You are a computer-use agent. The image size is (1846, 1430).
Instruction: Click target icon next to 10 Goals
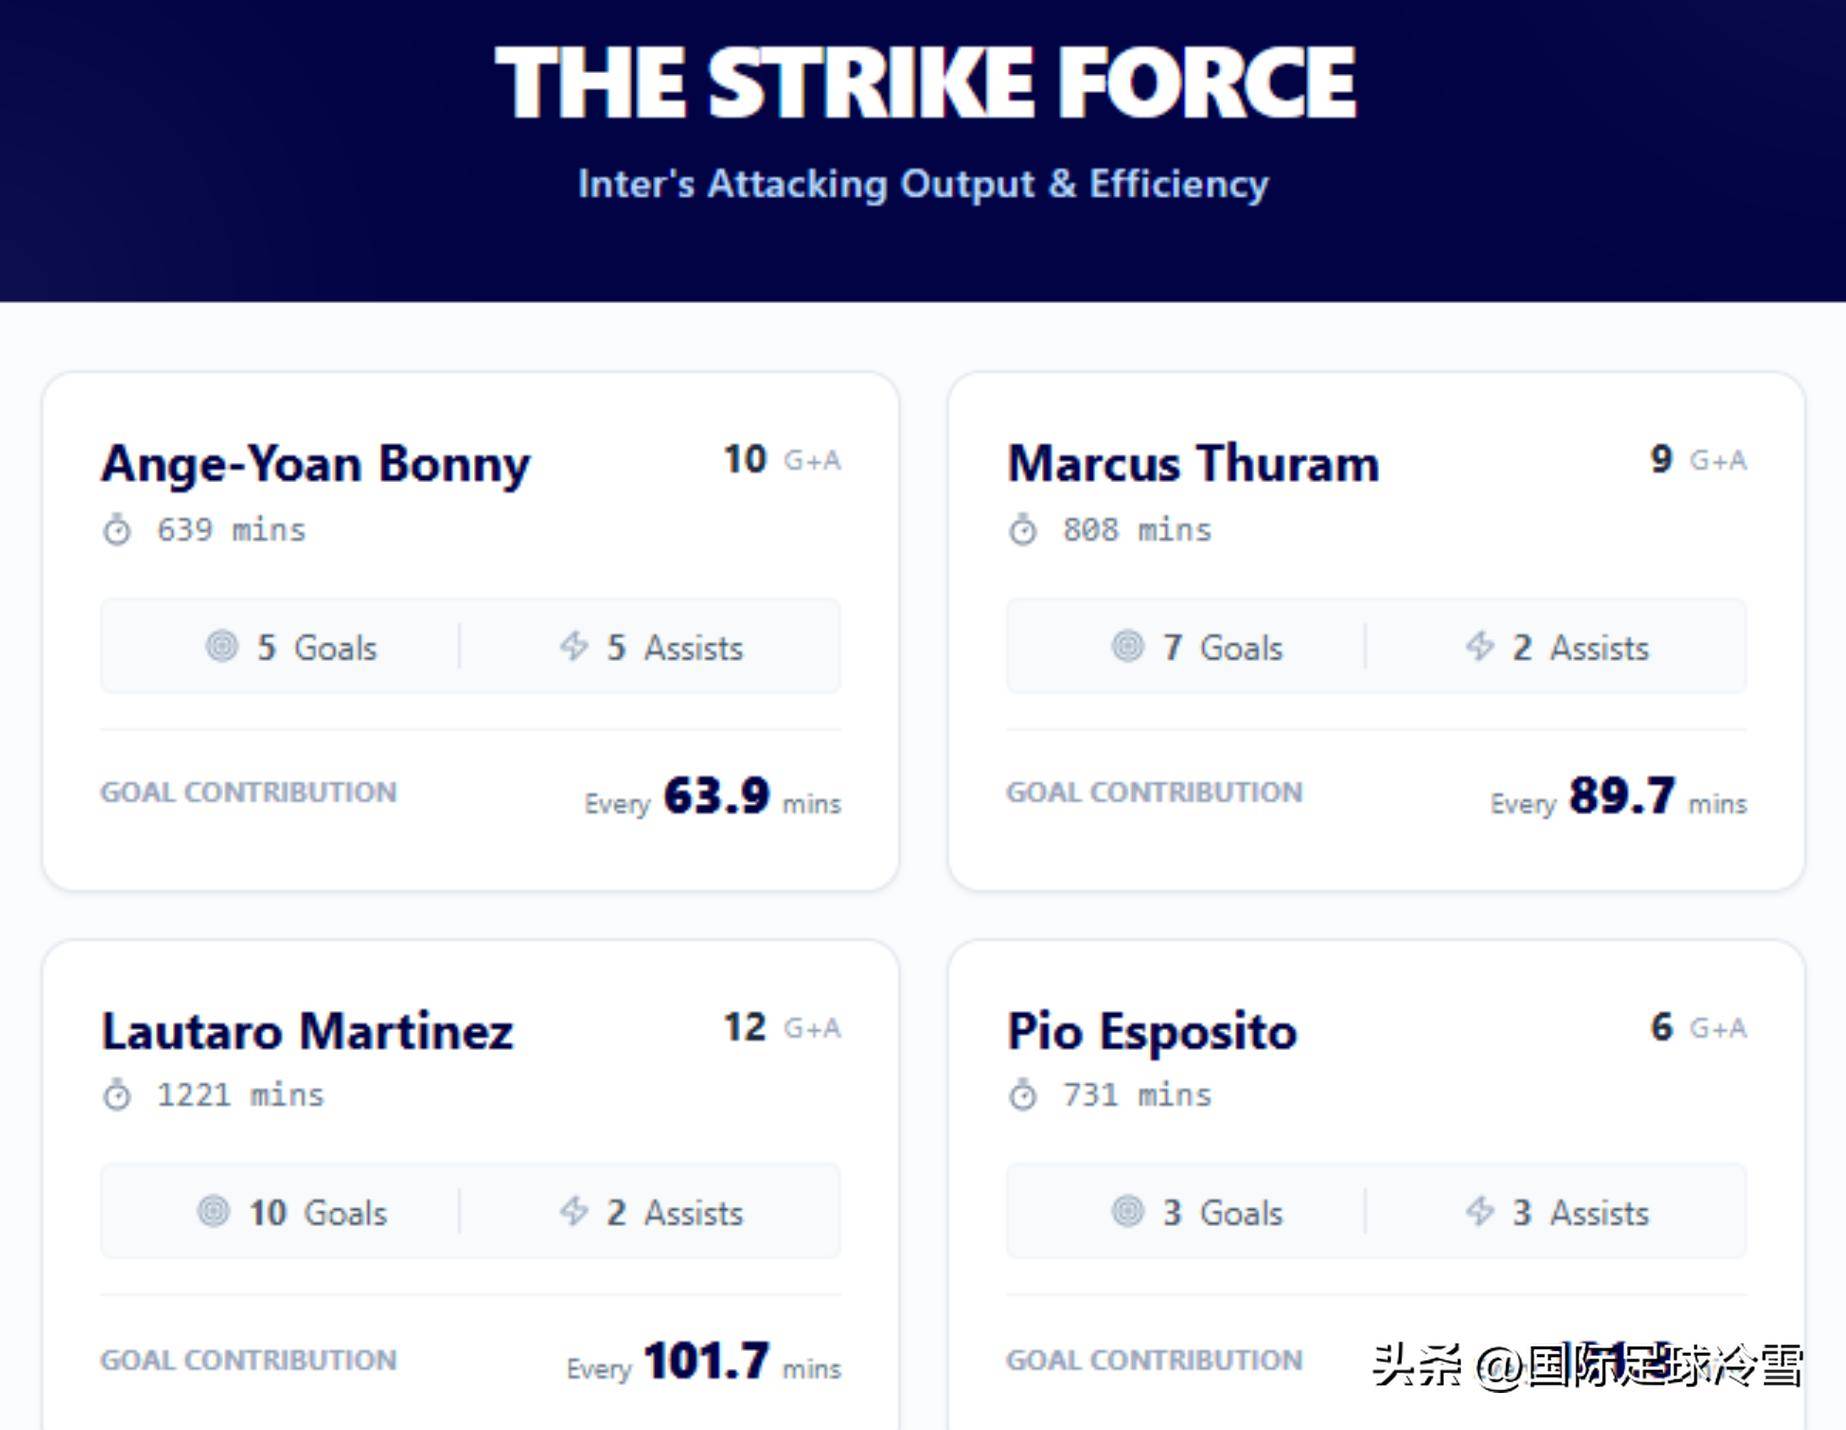[x=213, y=1212]
